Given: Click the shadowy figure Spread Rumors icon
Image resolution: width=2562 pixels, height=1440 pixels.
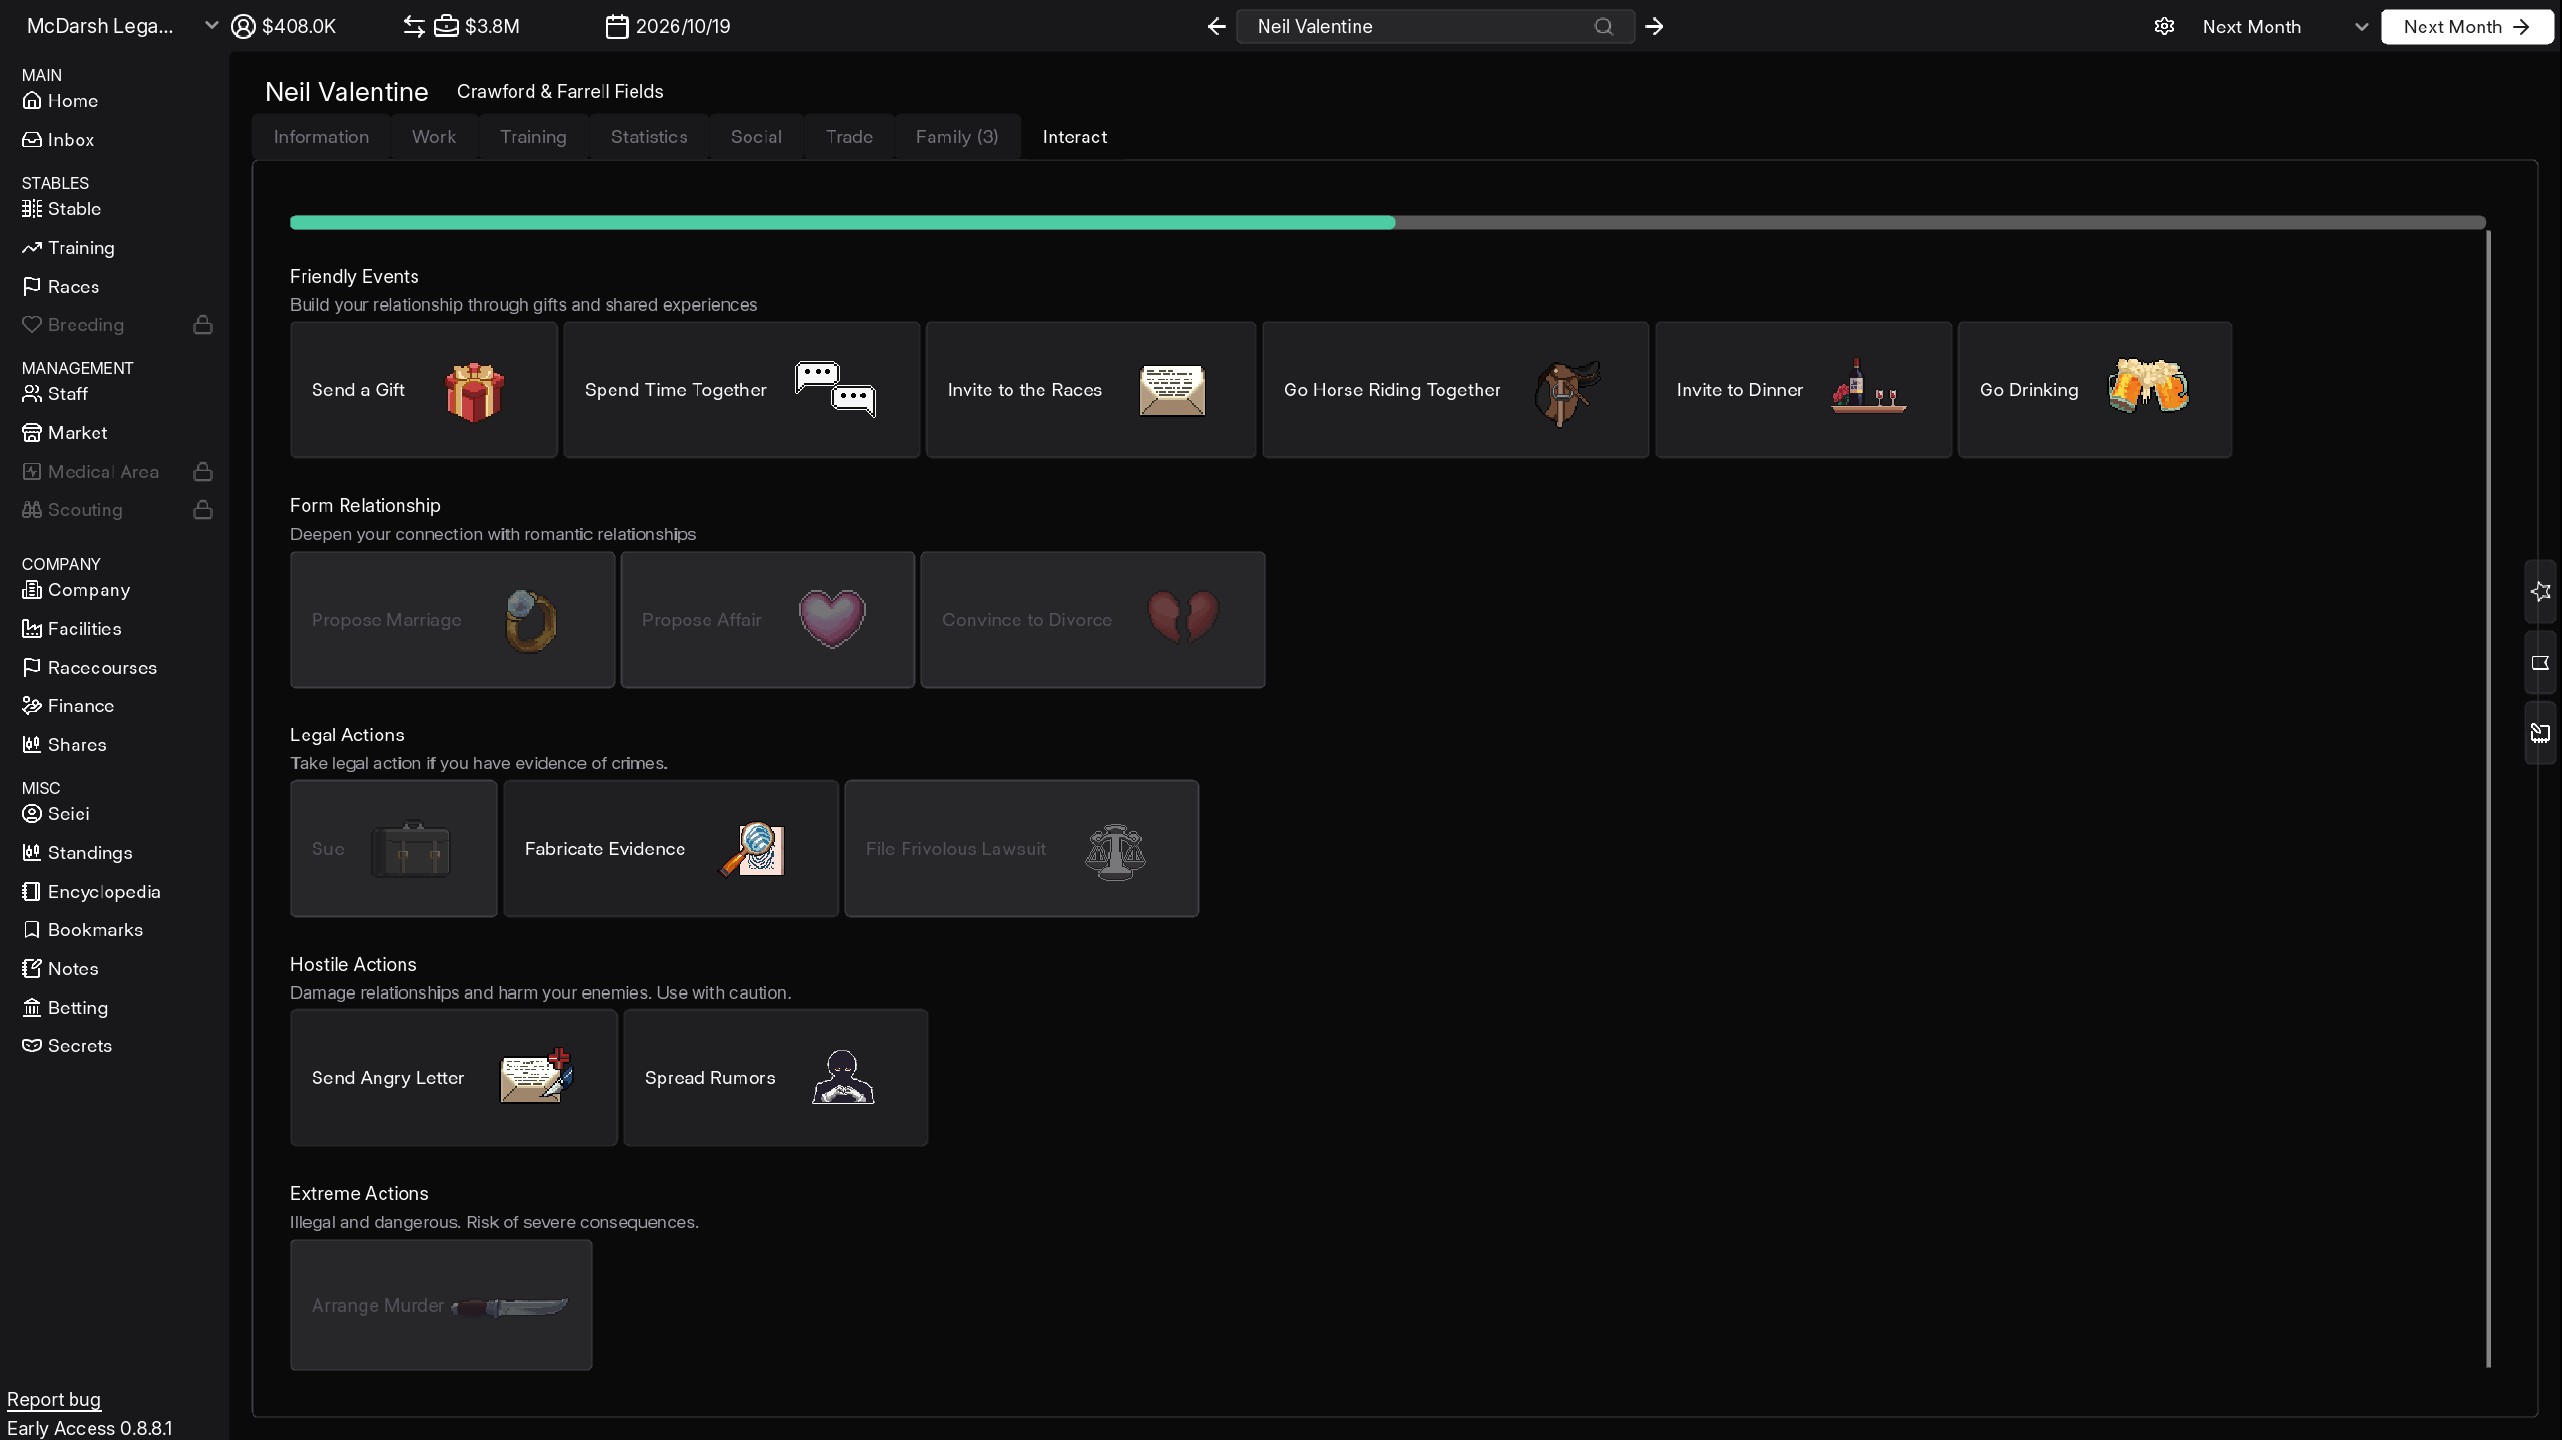Looking at the screenshot, I should point(842,1078).
